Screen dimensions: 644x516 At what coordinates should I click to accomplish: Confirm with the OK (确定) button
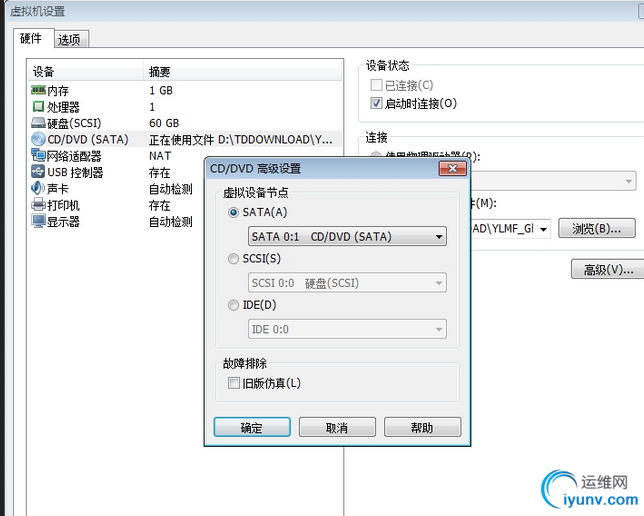click(252, 427)
